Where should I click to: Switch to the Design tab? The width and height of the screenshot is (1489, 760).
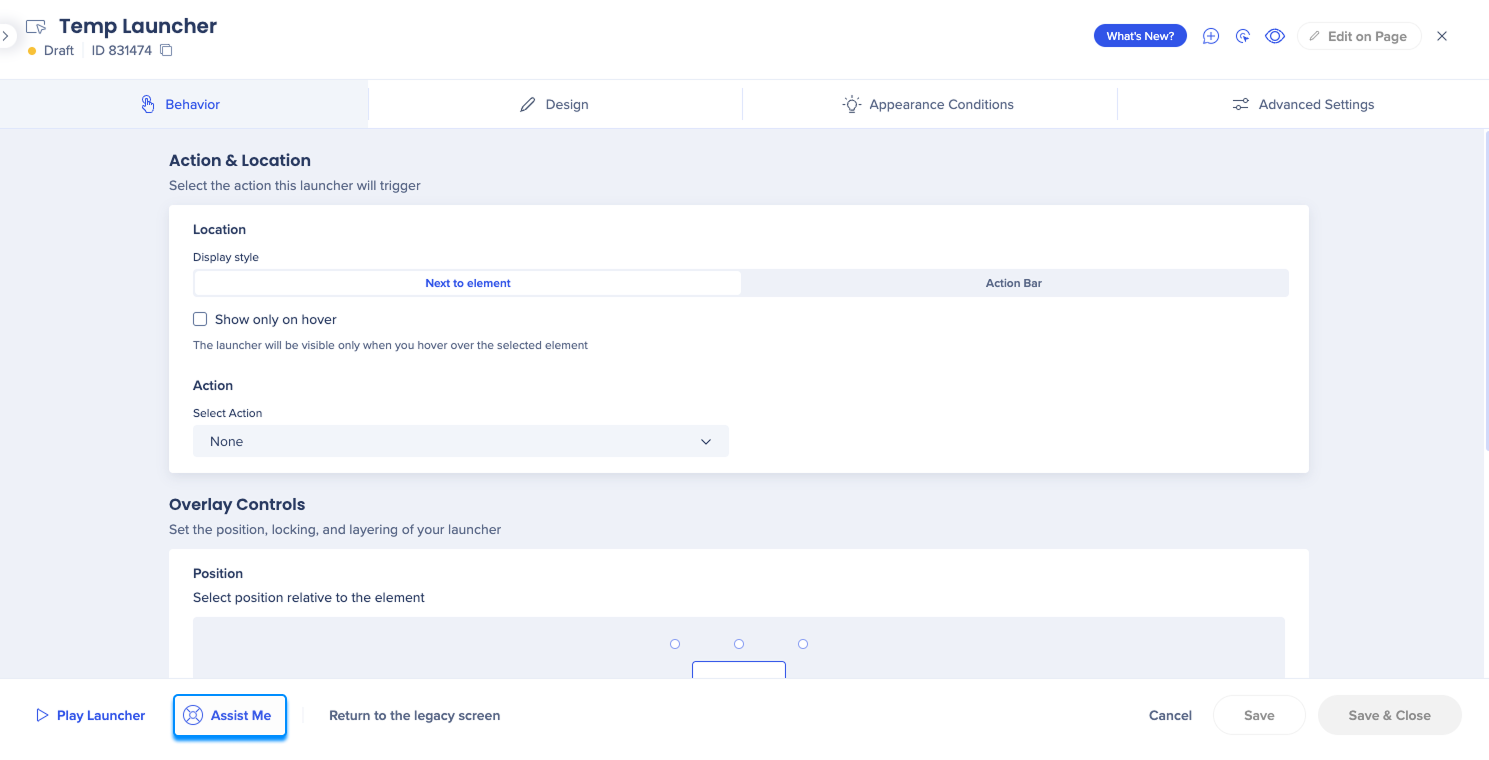pos(555,104)
